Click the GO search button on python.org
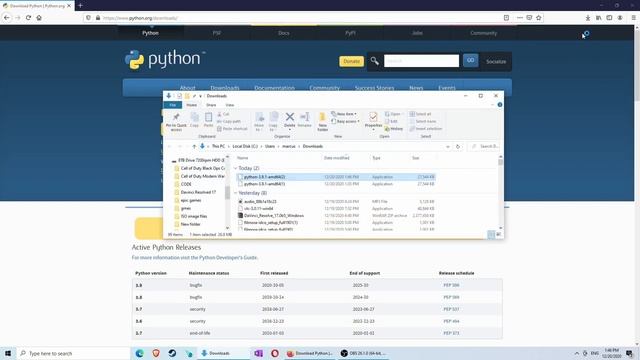The height and width of the screenshot is (360, 640). (470, 60)
